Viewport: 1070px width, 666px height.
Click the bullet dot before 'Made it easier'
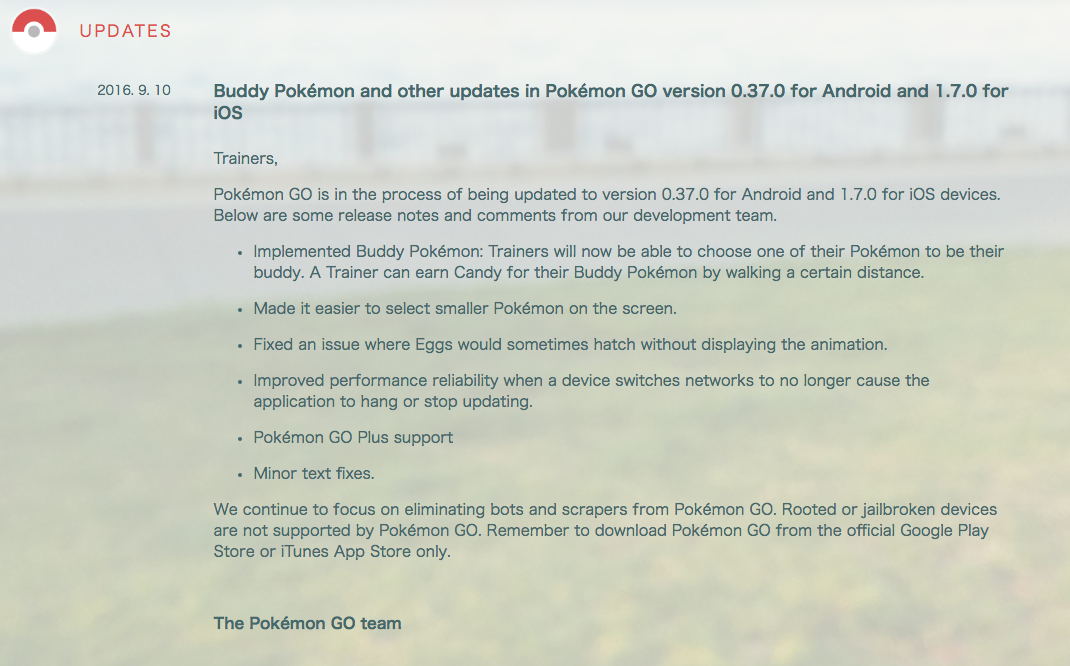[x=240, y=310]
